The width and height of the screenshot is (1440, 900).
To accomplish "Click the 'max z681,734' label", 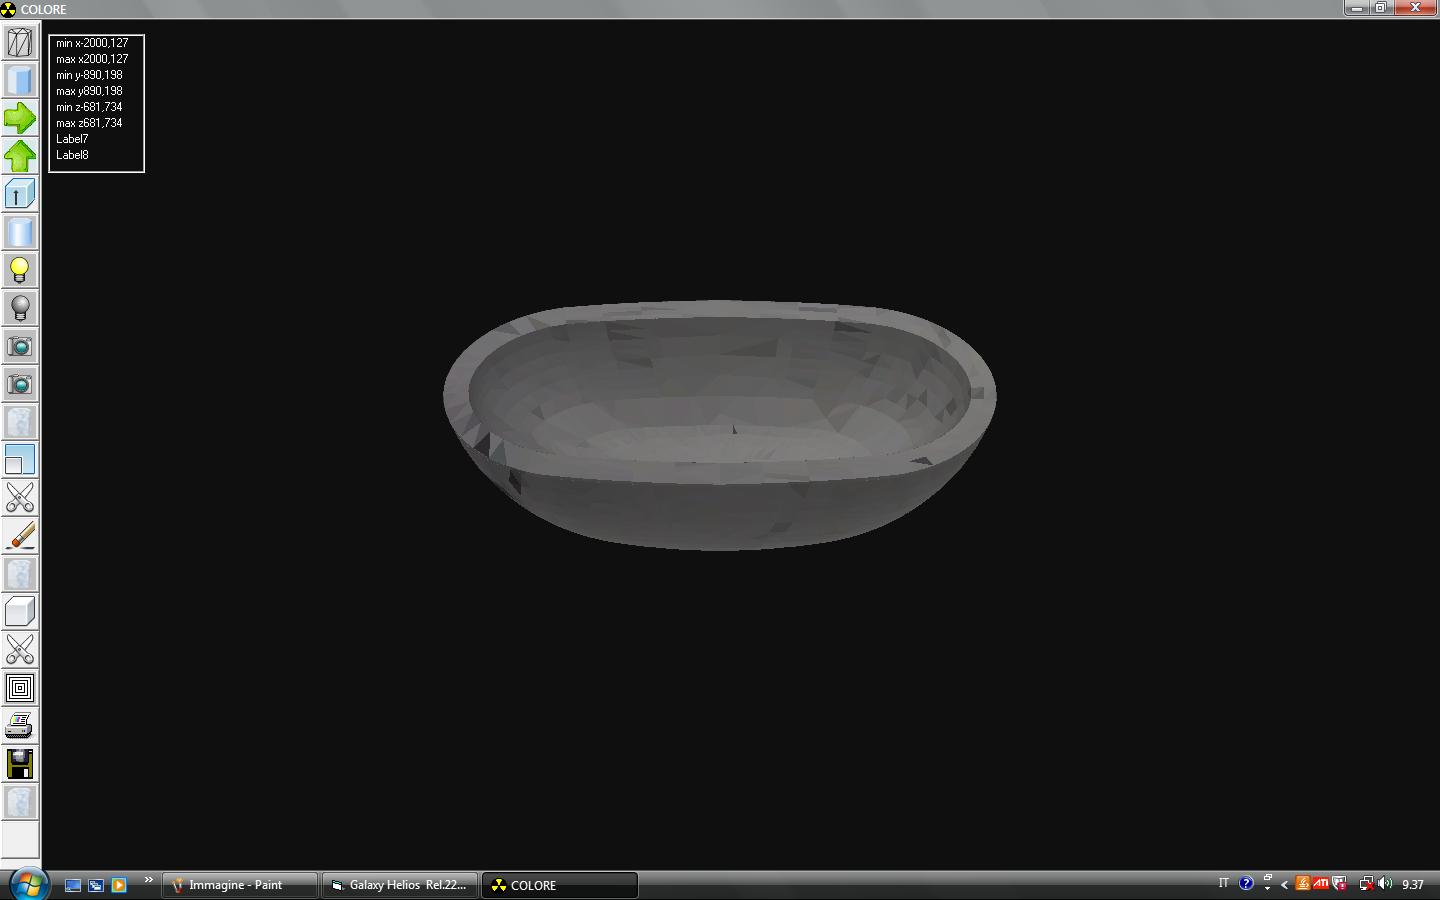I will click(89, 123).
